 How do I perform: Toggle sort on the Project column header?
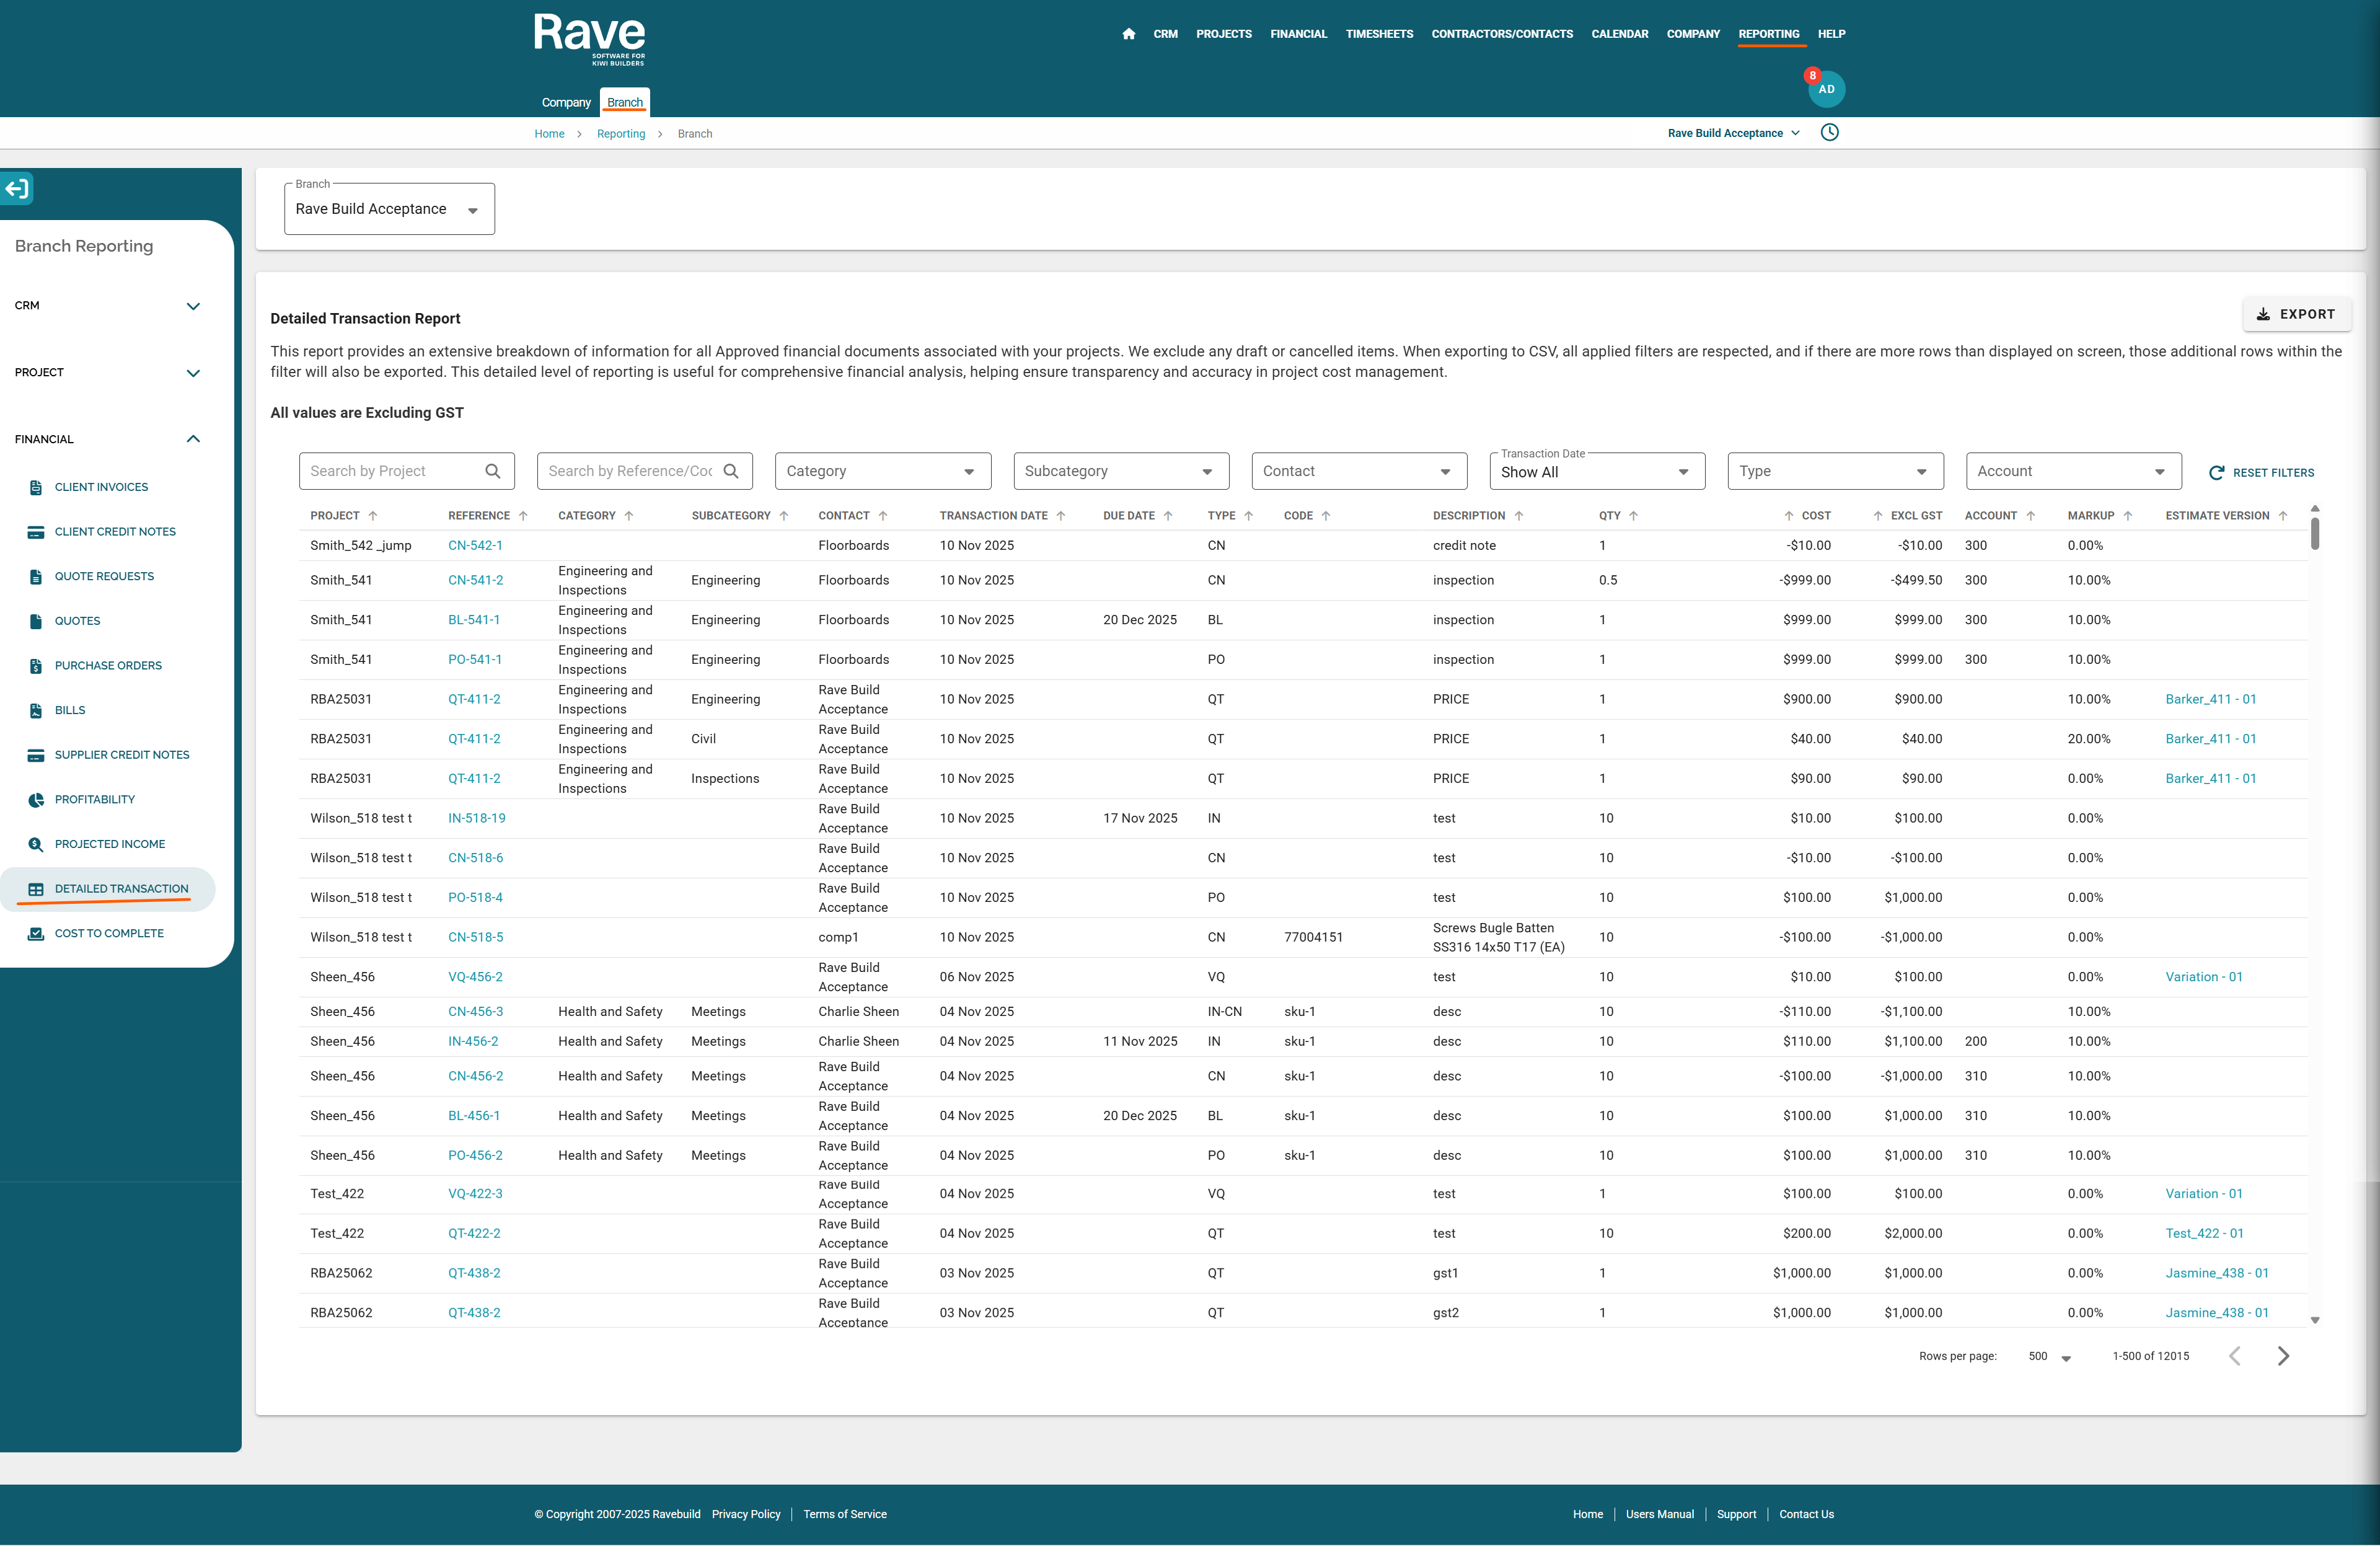click(x=335, y=516)
